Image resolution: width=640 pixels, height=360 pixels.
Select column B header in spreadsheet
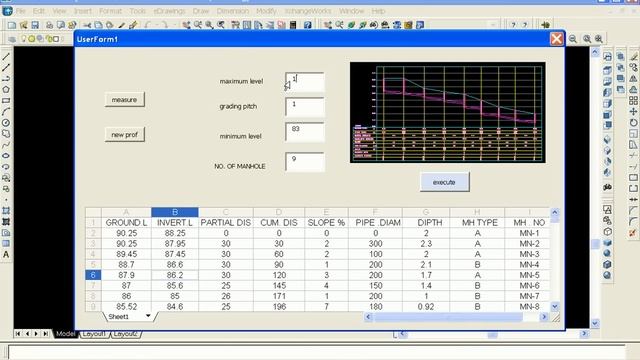(x=175, y=212)
